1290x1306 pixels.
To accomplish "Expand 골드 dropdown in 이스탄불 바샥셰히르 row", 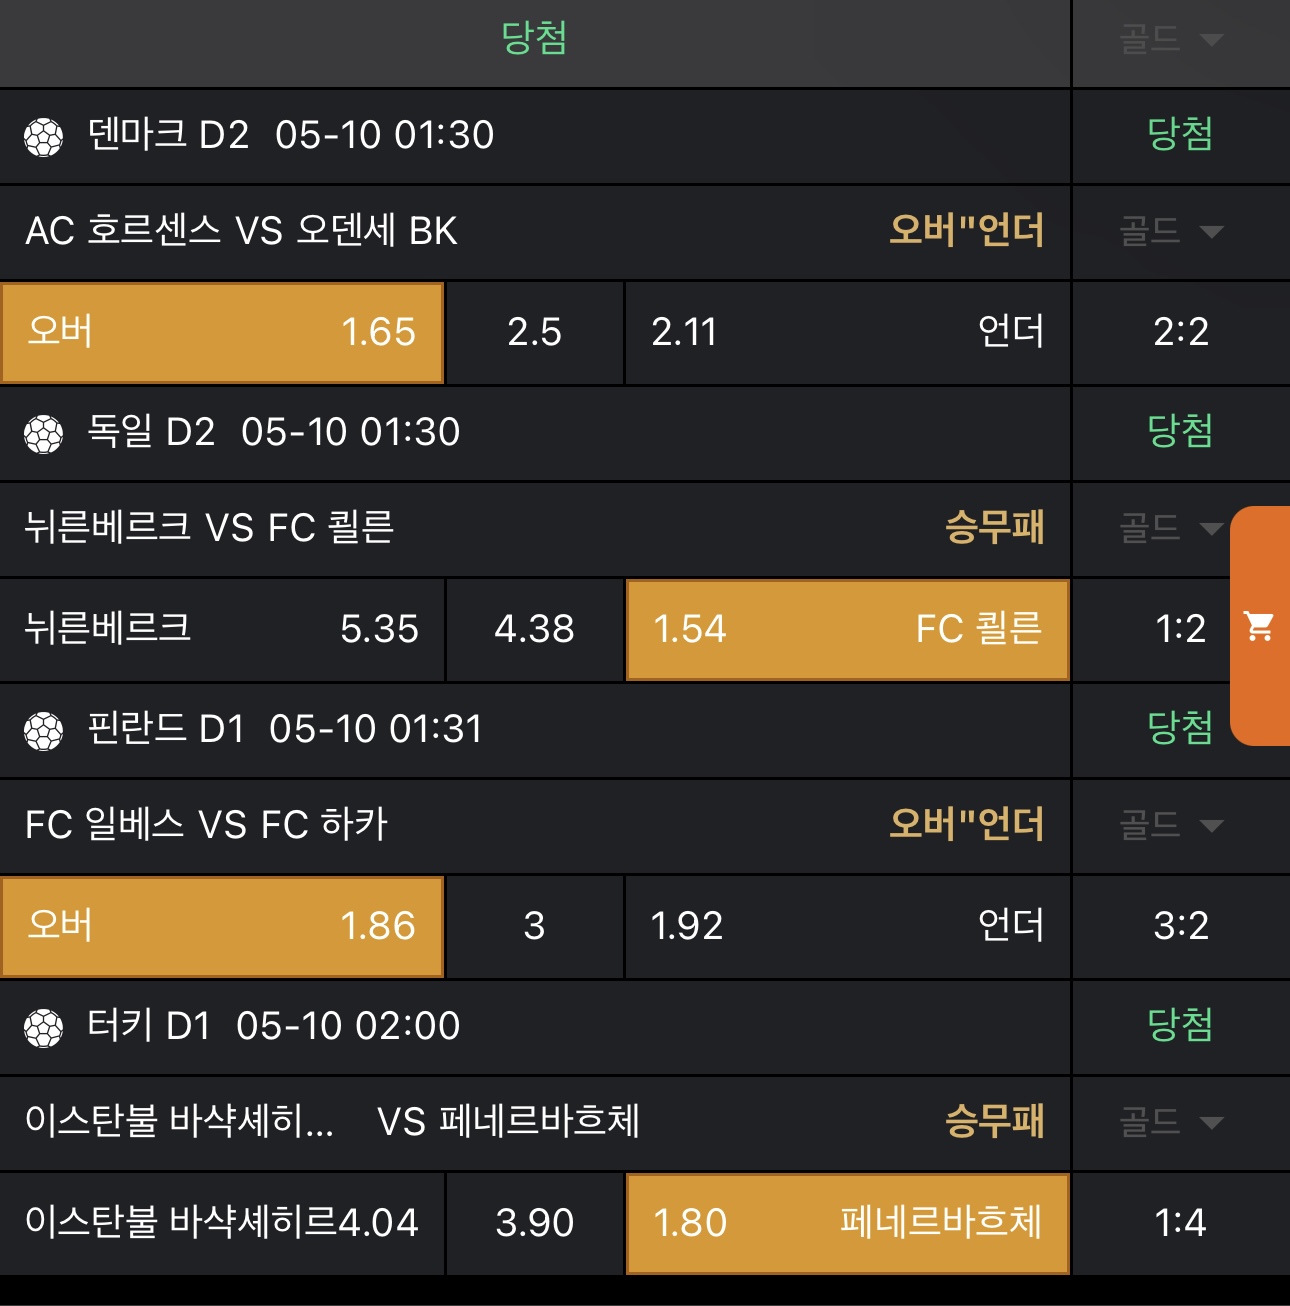I will tap(1171, 1122).
